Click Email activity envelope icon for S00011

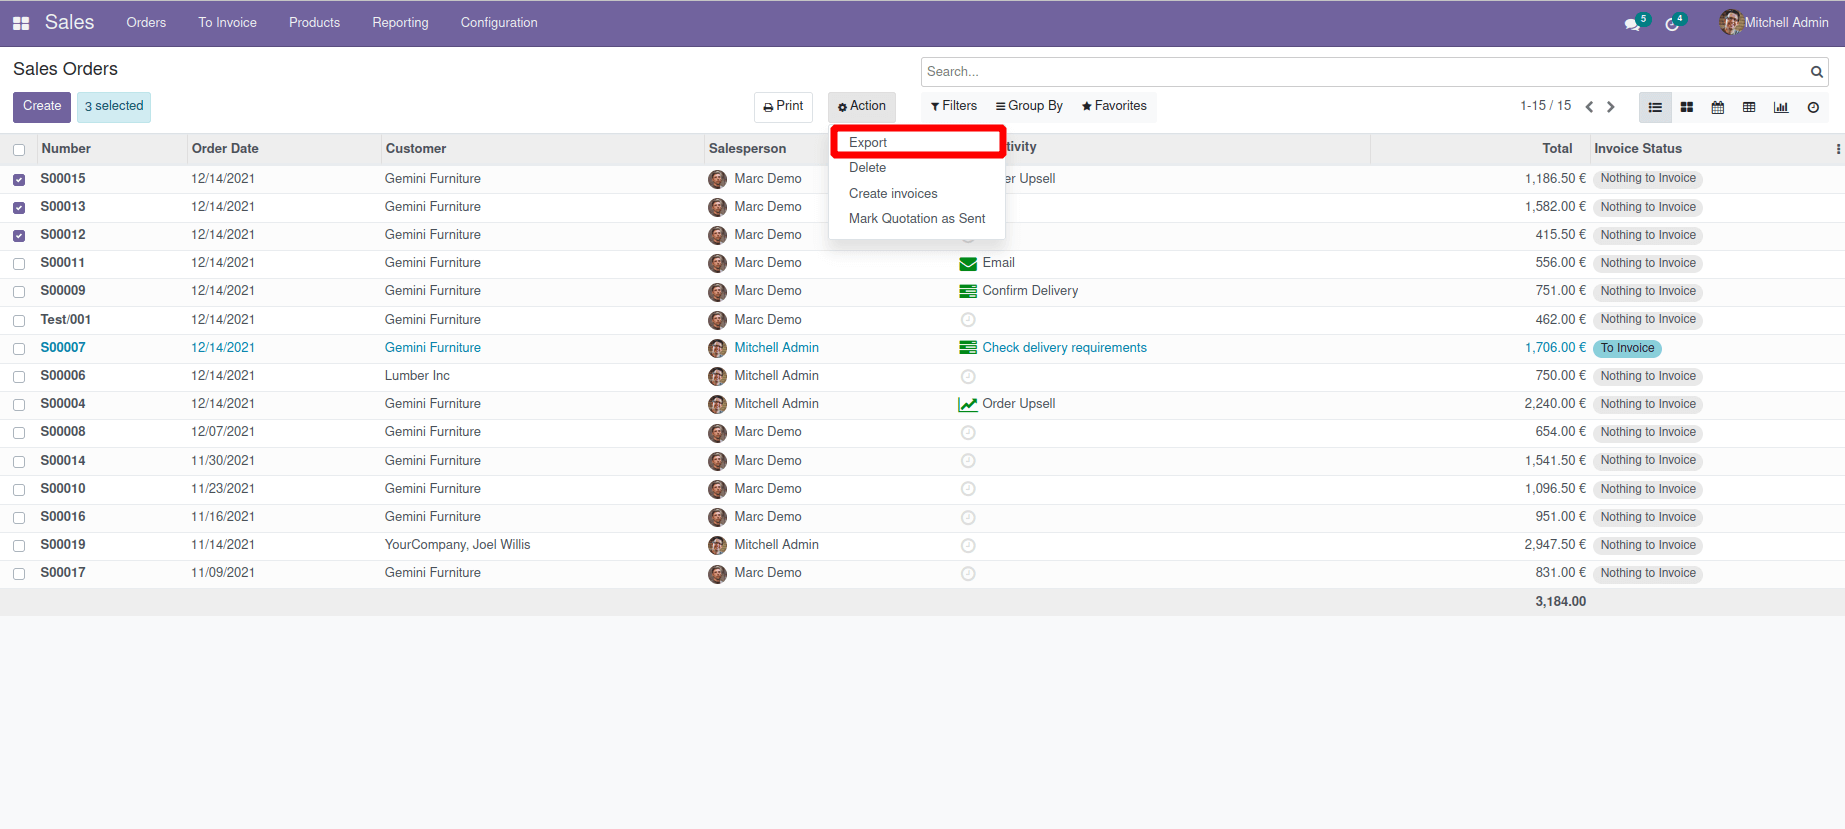point(968,264)
